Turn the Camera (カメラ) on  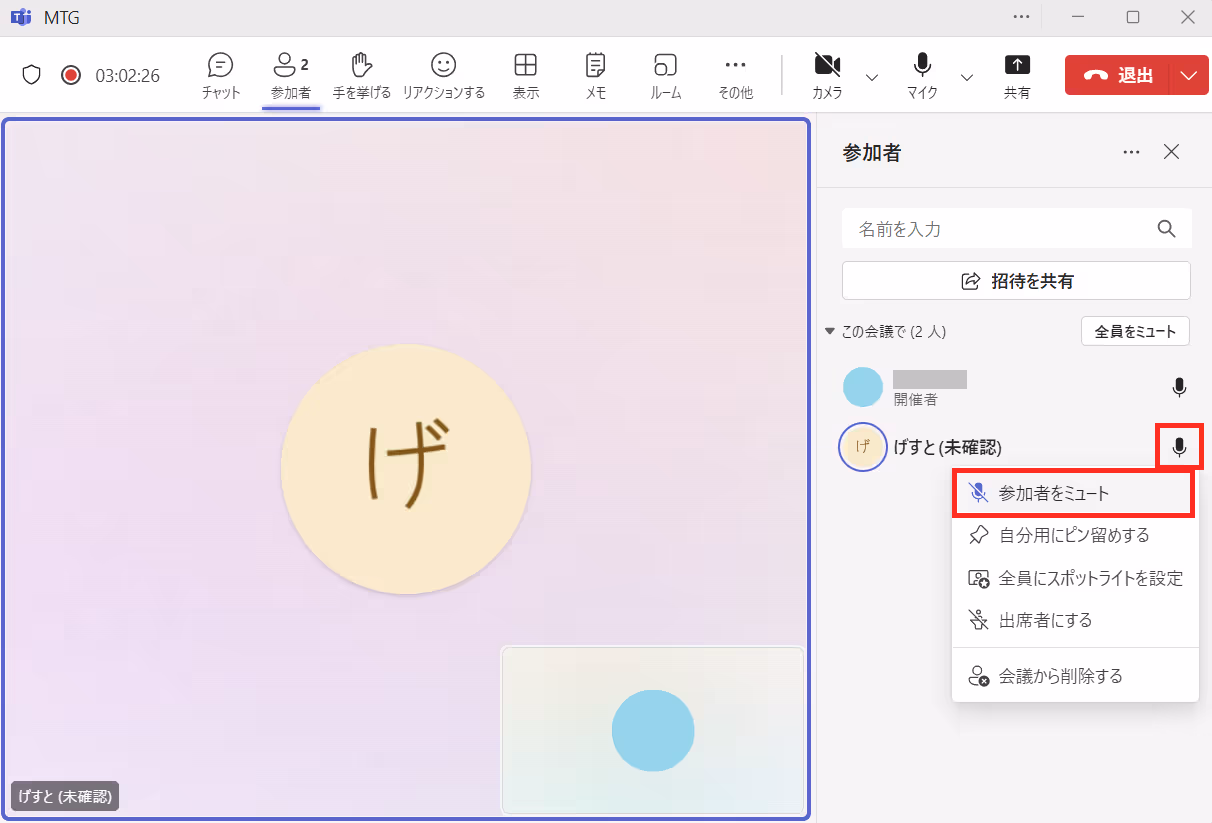click(x=826, y=76)
